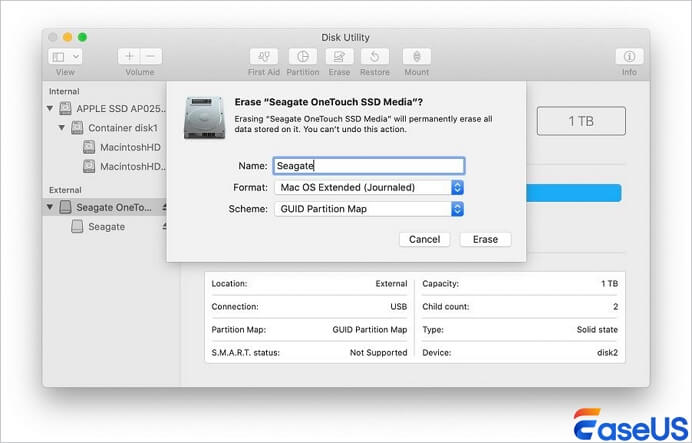The width and height of the screenshot is (692, 443).
Task: Add a volume with the plus button
Action: click(x=129, y=56)
